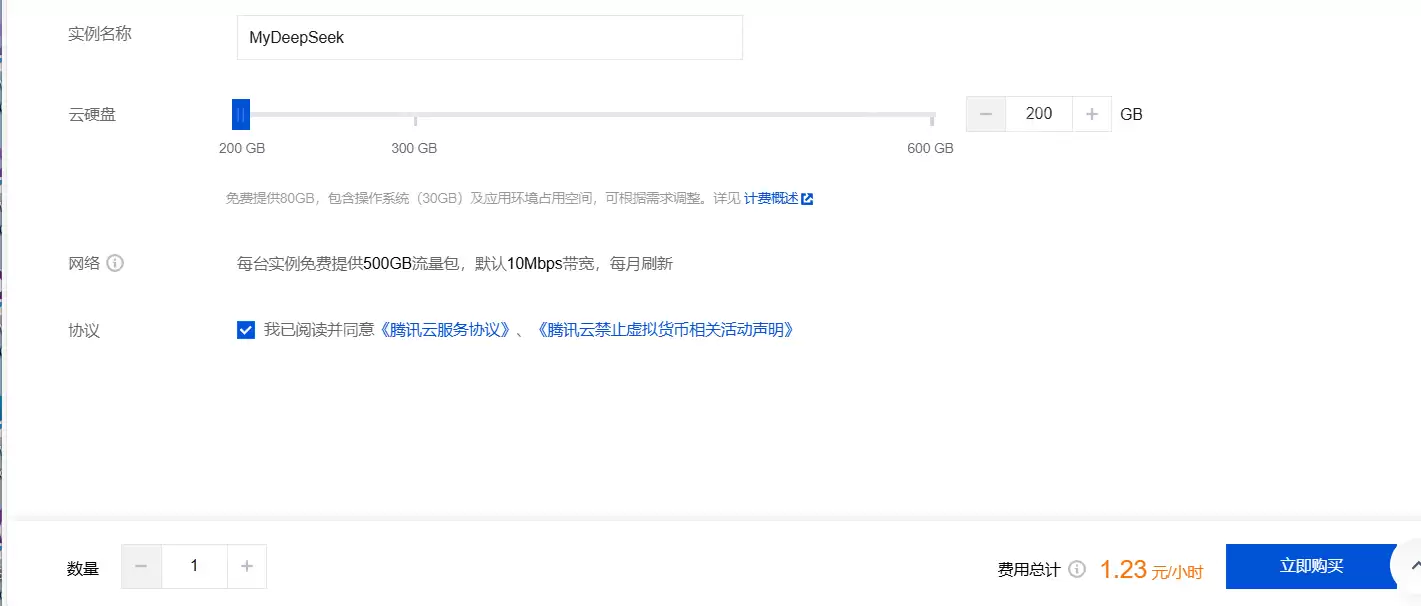This screenshot has width=1421, height=606.
Task: Click the quantity input showing 1
Action: point(193,565)
